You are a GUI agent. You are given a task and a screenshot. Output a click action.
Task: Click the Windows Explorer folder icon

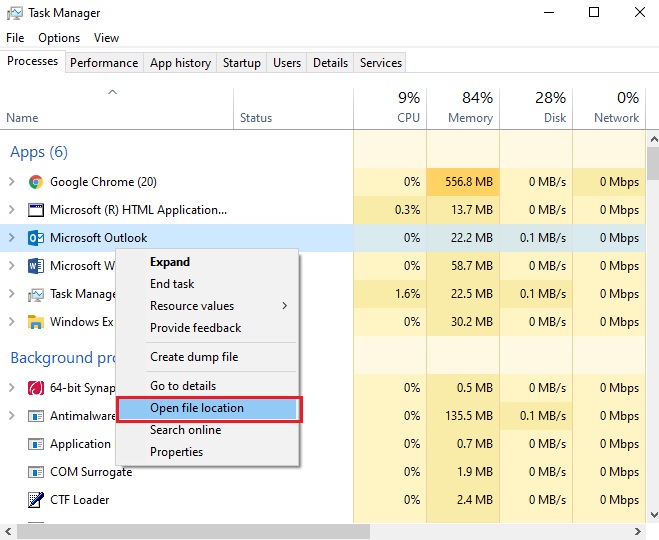(x=36, y=322)
